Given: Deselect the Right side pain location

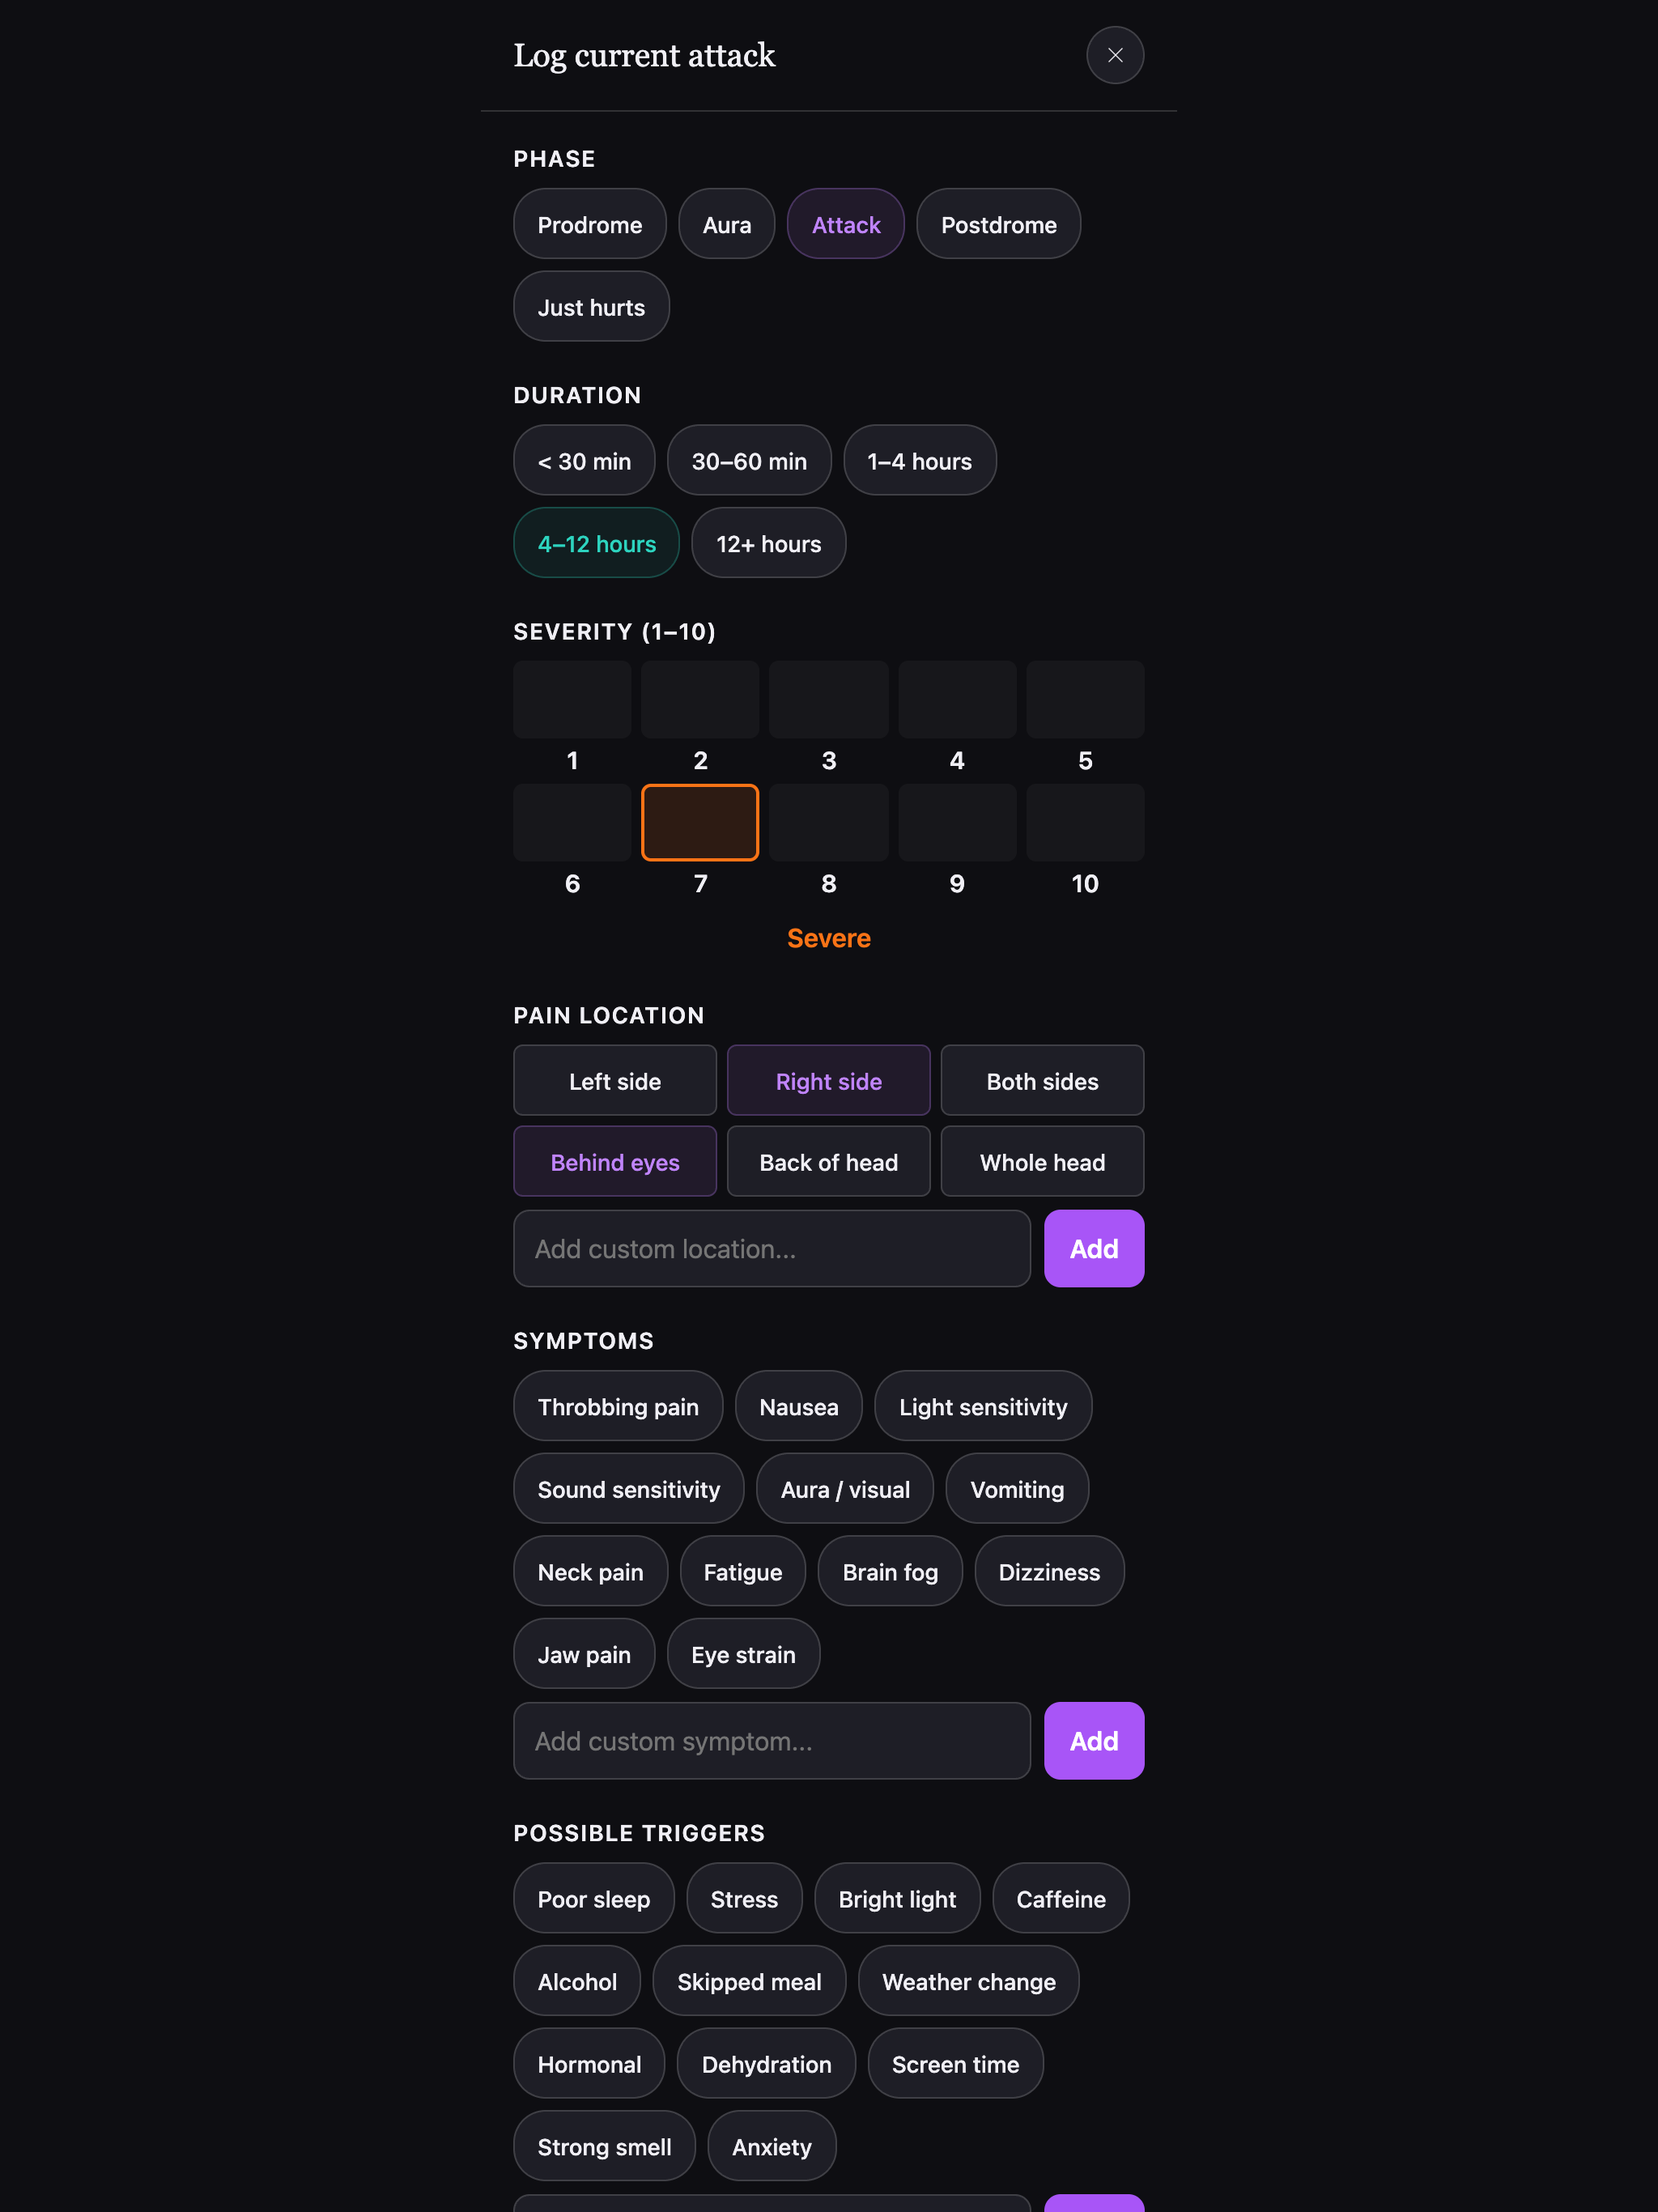Looking at the screenshot, I should click(828, 1080).
